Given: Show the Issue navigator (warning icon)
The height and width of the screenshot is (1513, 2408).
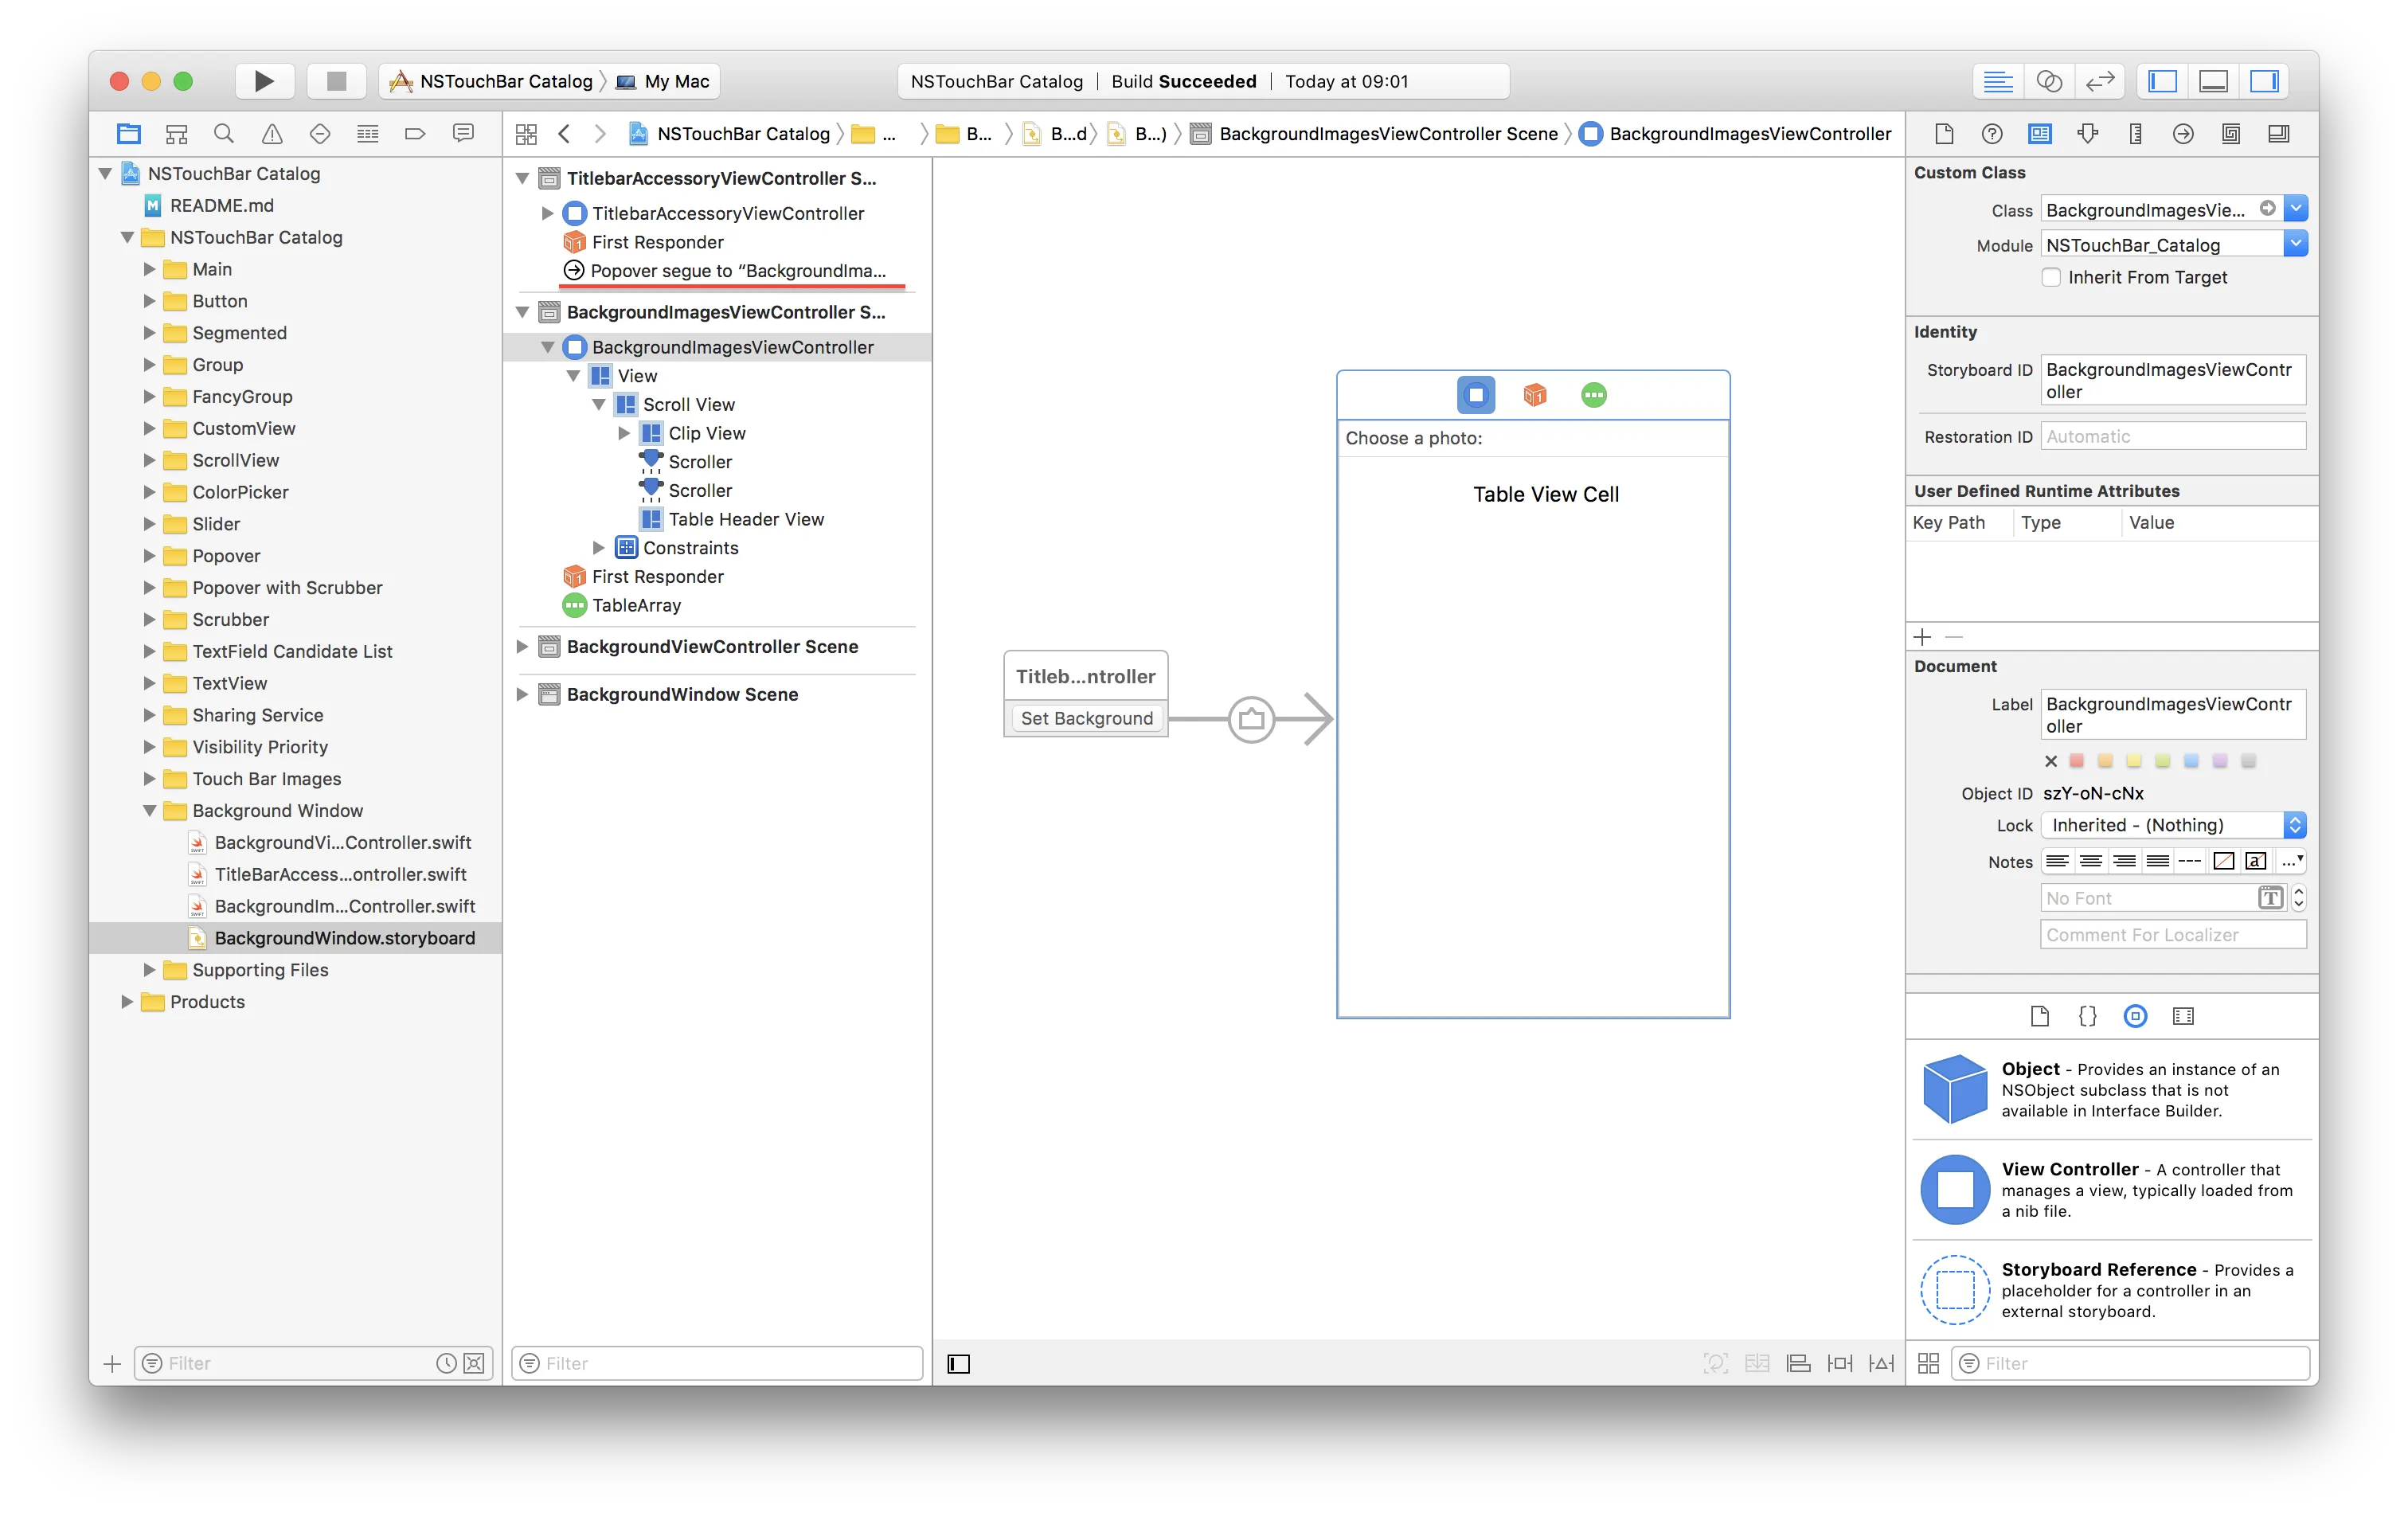Looking at the screenshot, I should click(x=272, y=134).
